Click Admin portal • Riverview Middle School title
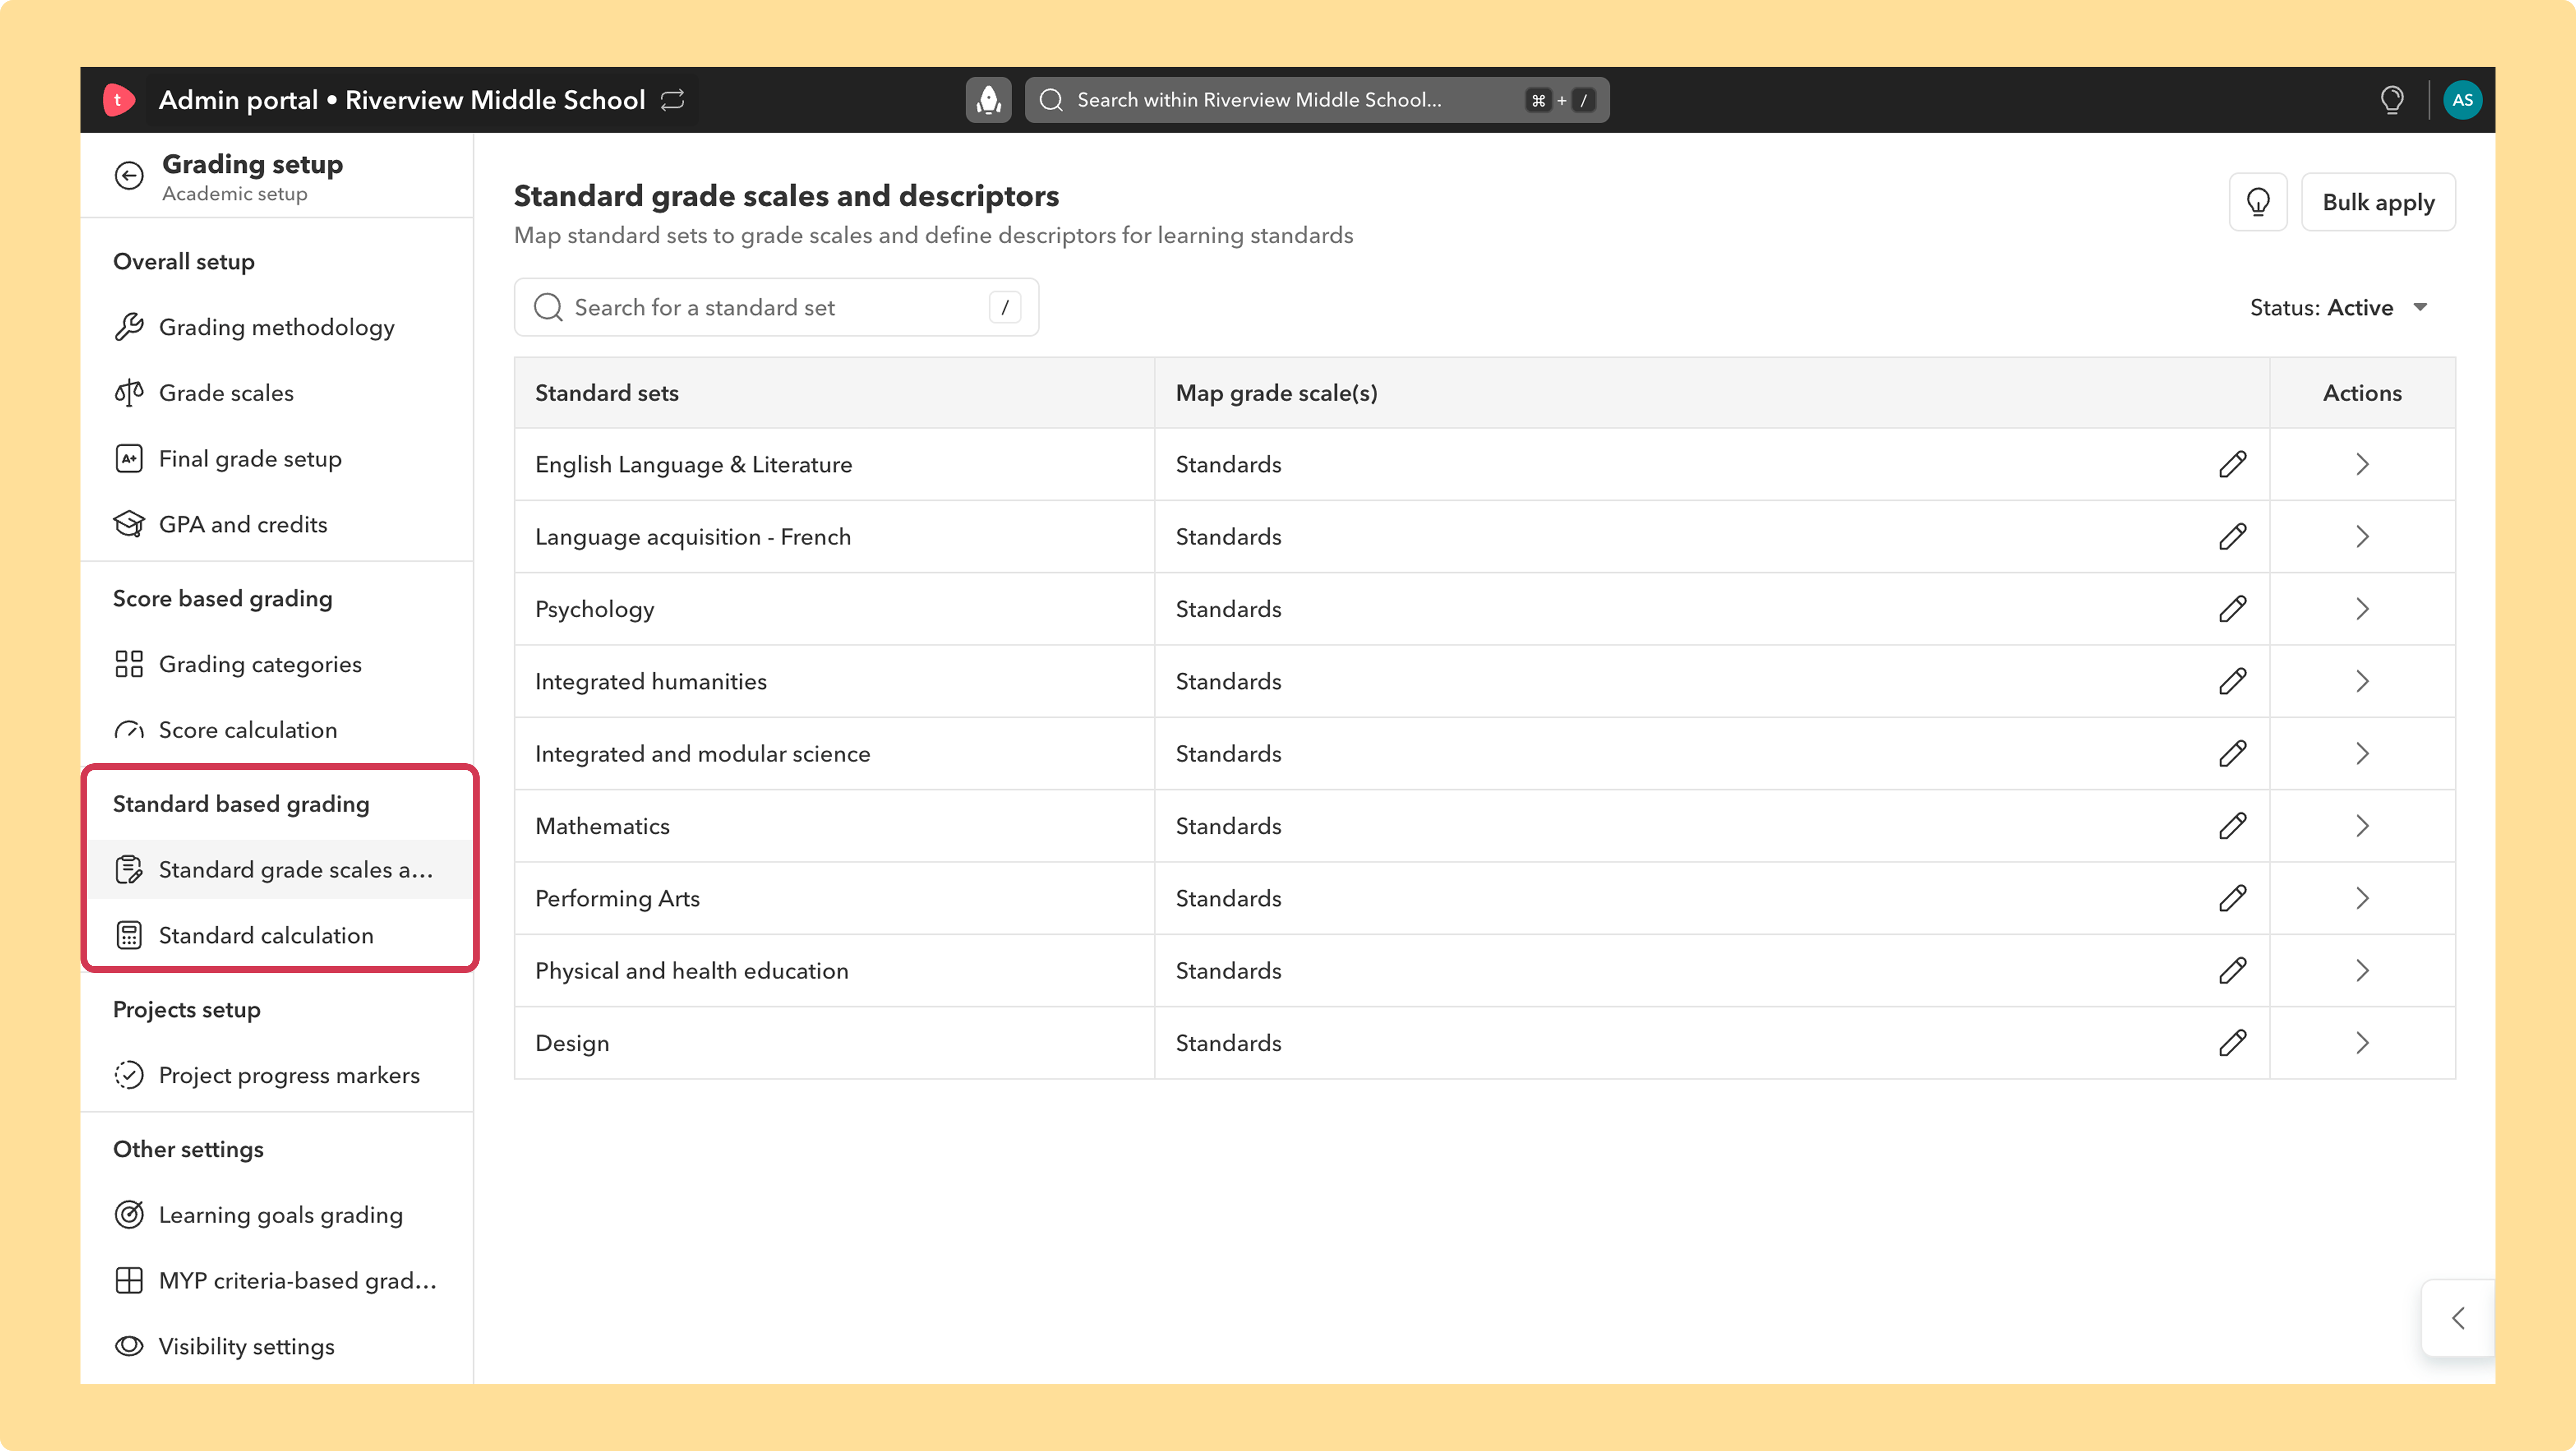 [402, 100]
